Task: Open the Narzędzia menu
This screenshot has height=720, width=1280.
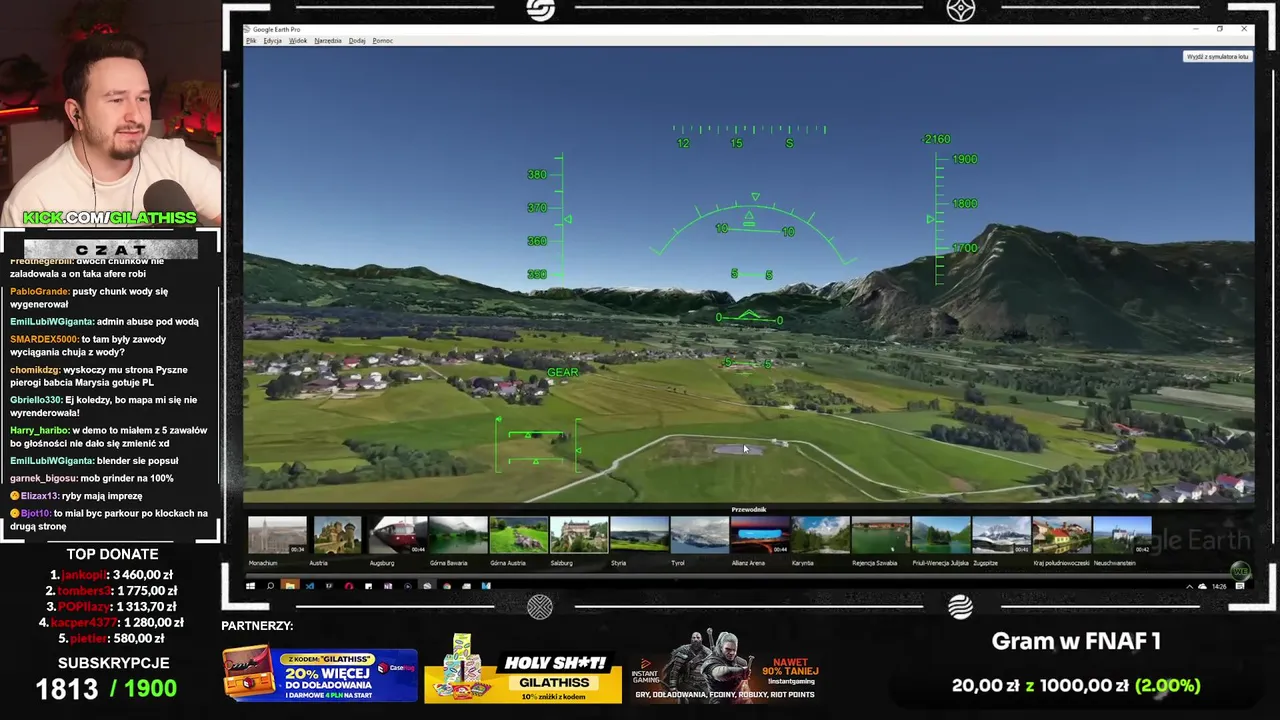Action: point(328,41)
